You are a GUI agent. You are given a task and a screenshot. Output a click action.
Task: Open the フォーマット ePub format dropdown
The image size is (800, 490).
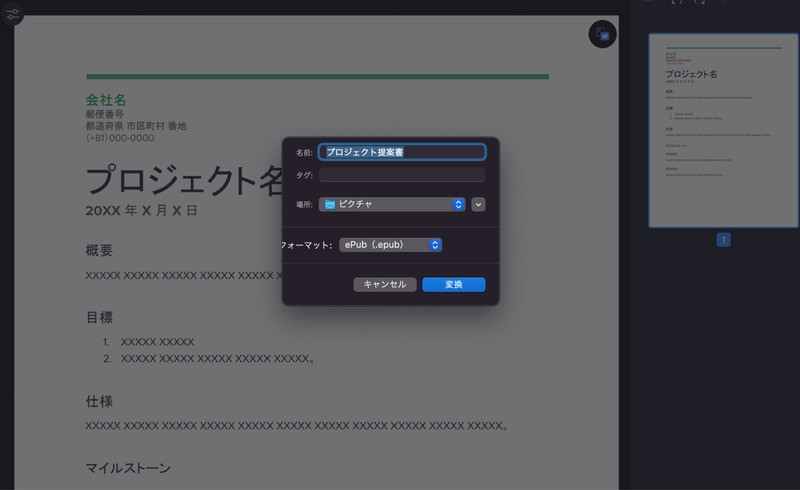point(390,245)
